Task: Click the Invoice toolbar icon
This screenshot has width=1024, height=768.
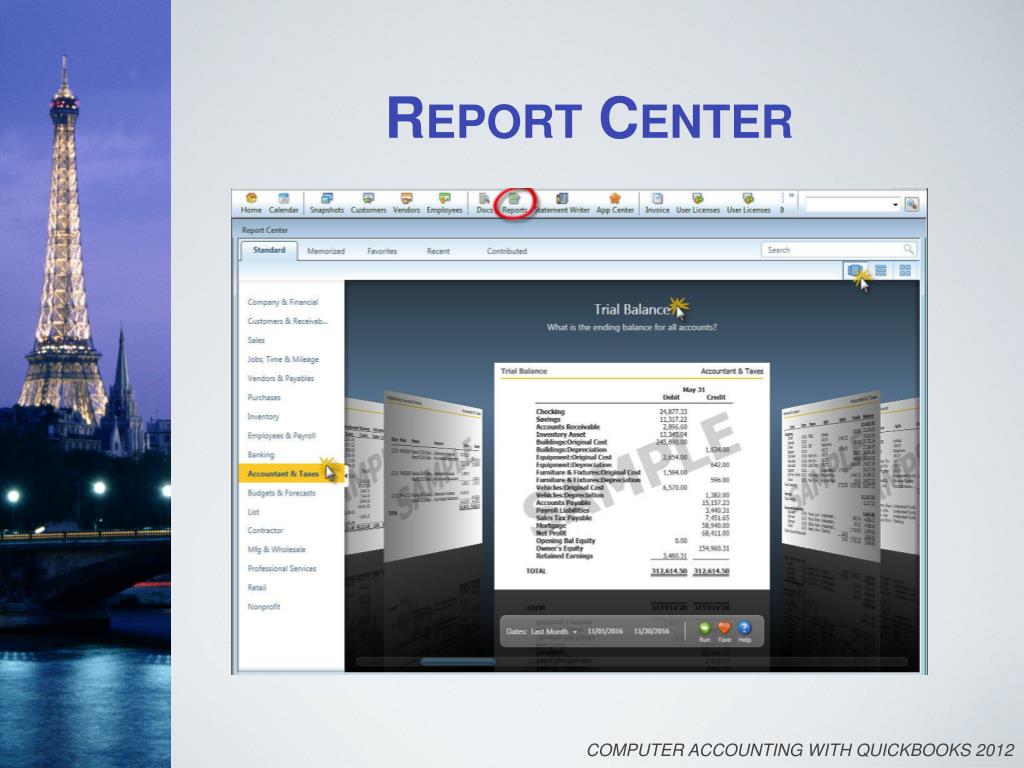Action: click(657, 203)
